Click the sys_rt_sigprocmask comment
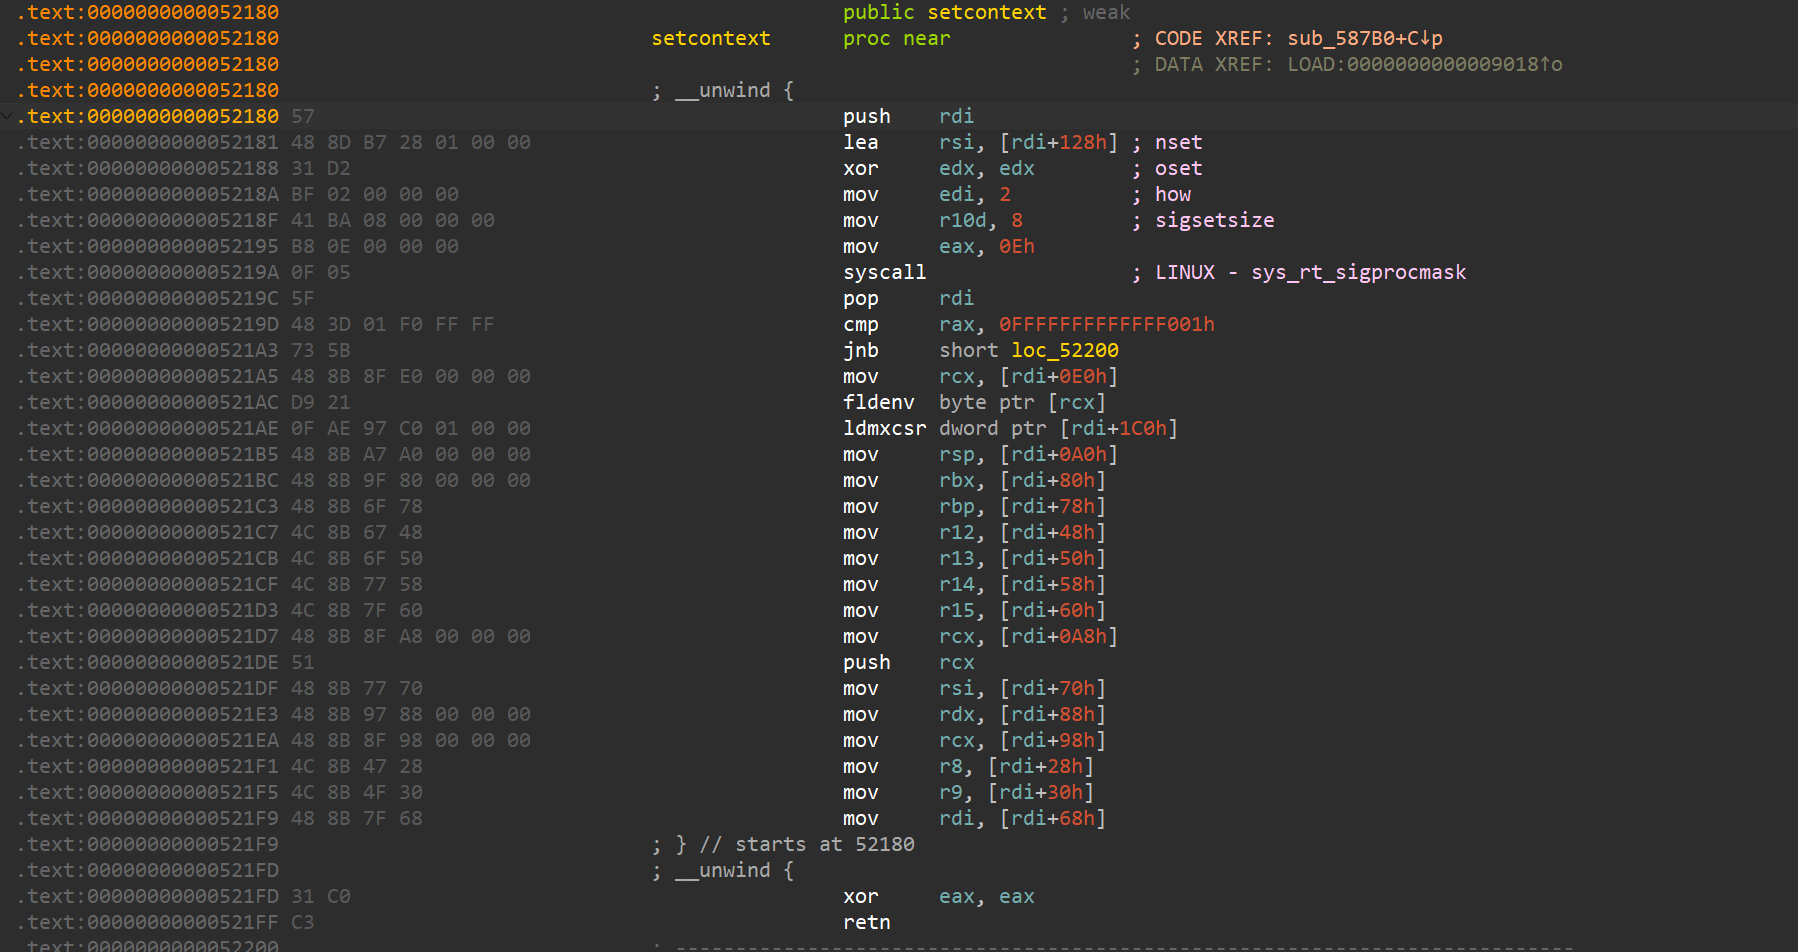The width and height of the screenshot is (1798, 952). pyautogui.click(x=1358, y=272)
